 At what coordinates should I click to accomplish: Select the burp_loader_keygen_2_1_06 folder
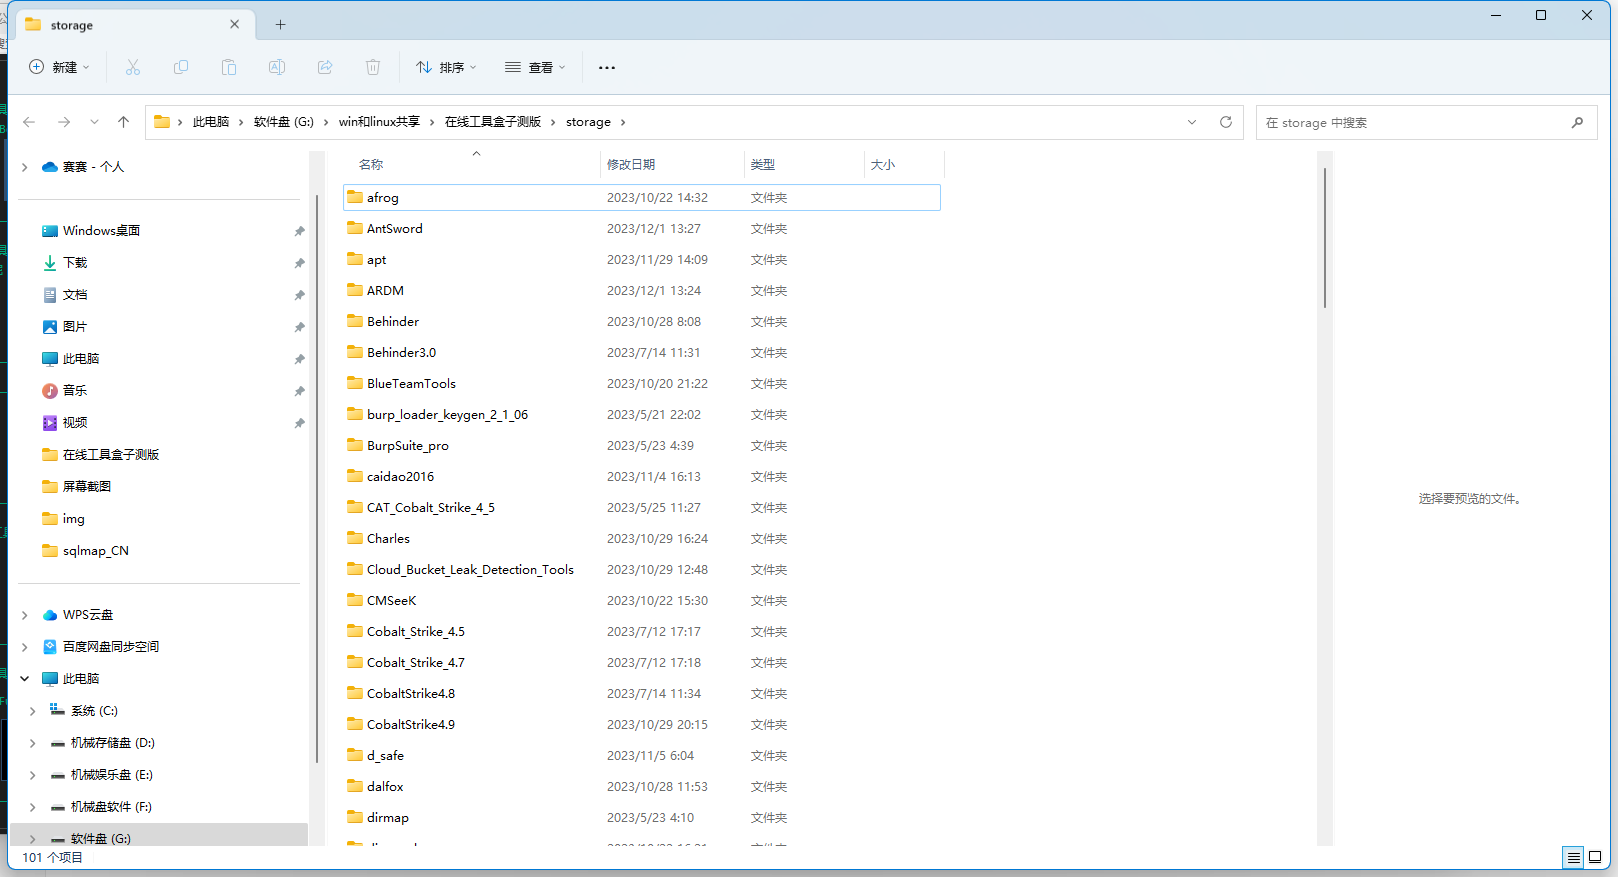(642, 415)
